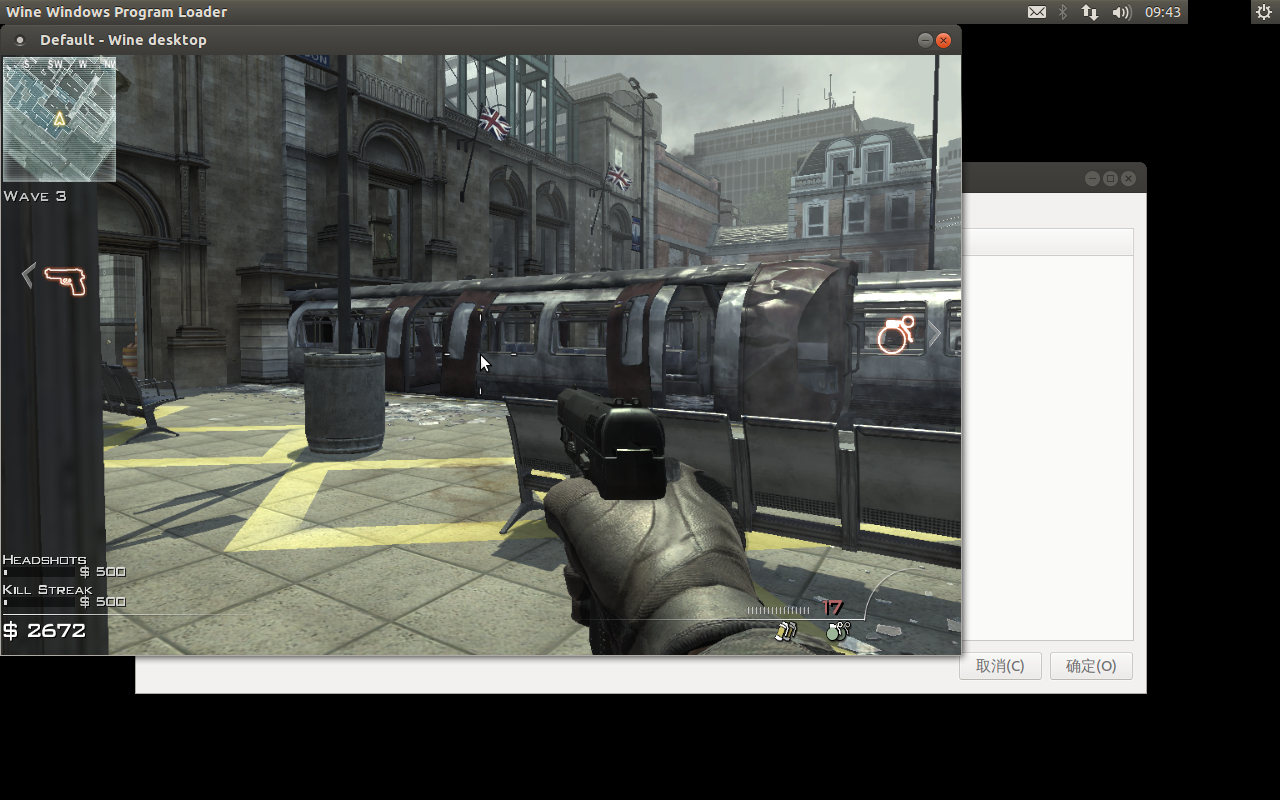Close the background dialog window

pyautogui.click(x=1128, y=178)
